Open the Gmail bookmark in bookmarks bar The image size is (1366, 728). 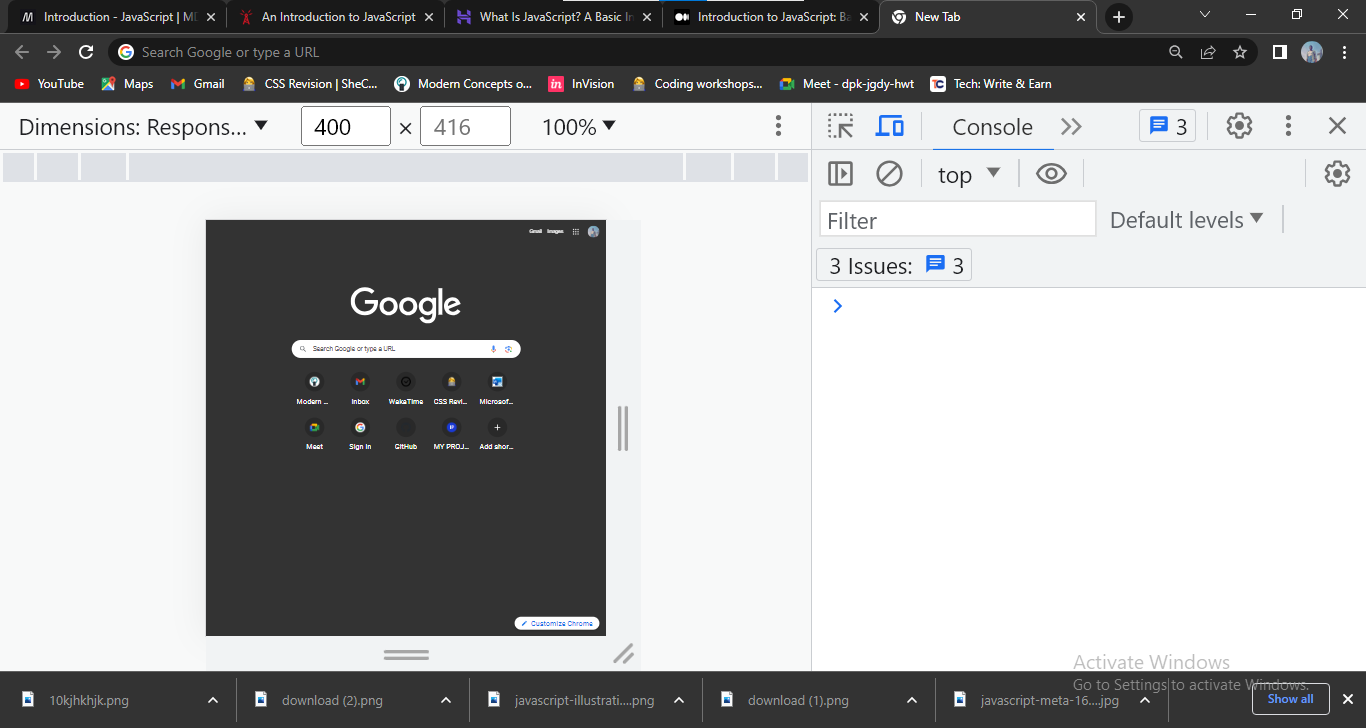click(x=198, y=84)
